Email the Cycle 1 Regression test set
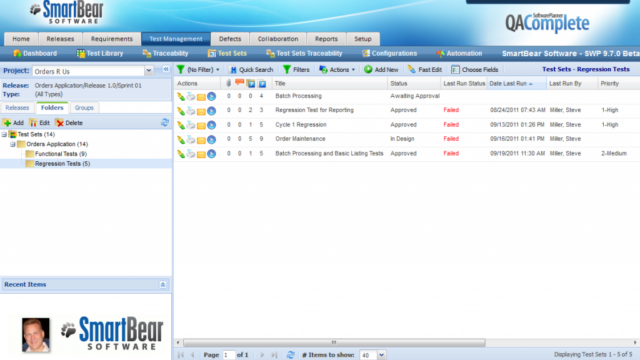 pos(201,125)
